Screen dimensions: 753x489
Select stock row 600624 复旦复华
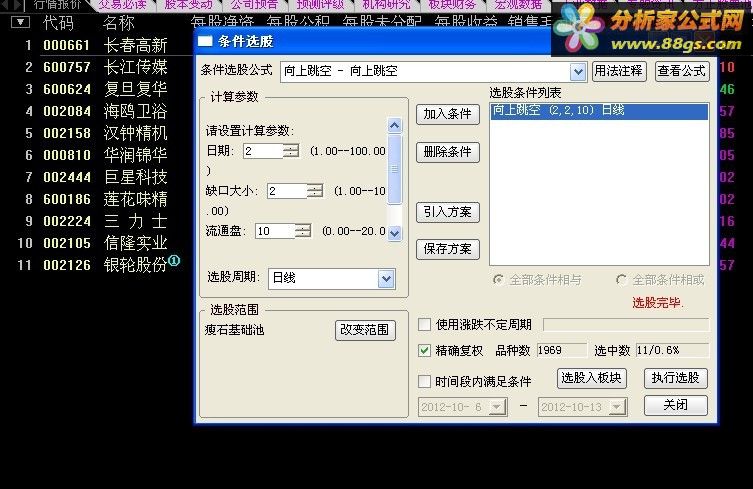pos(96,89)
